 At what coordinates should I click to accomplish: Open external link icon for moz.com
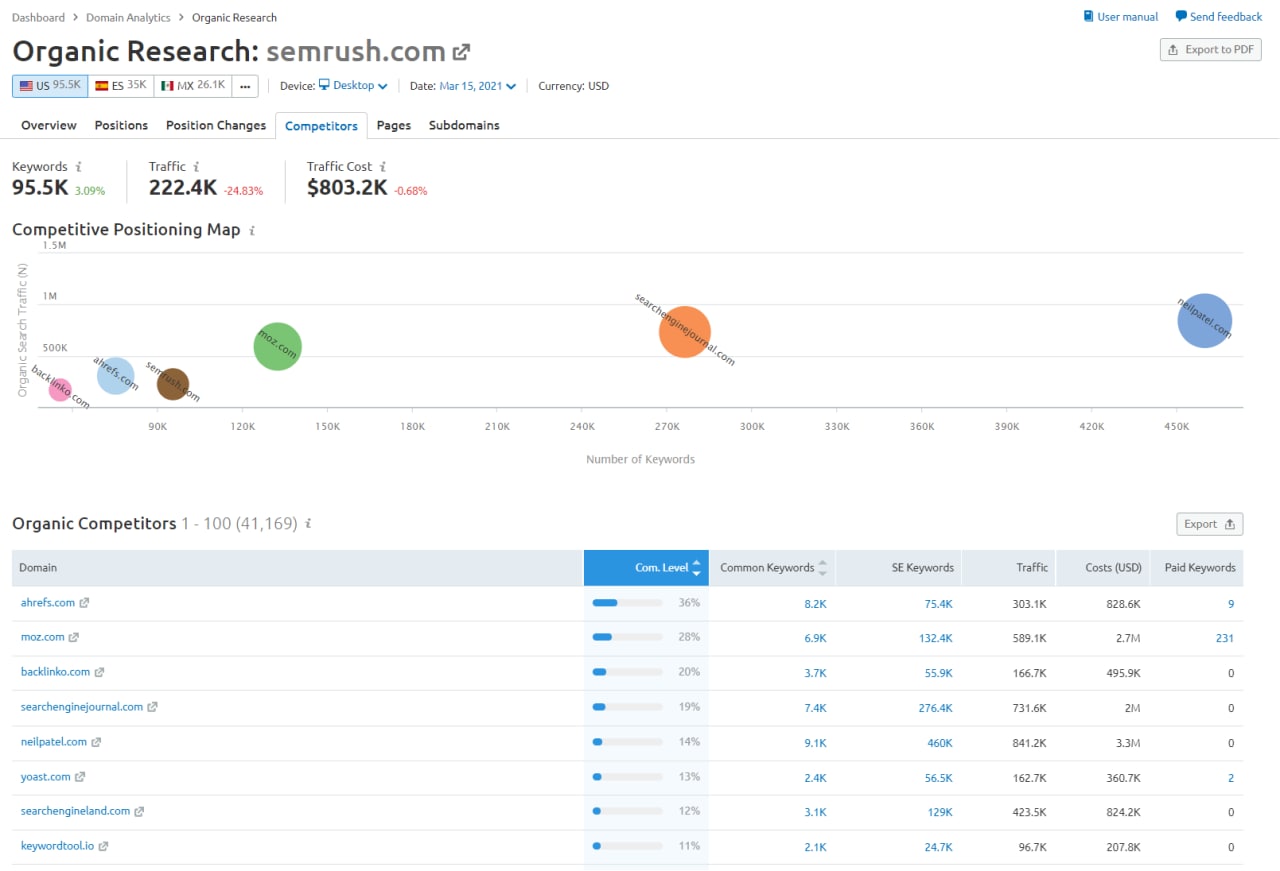(74, 638)
